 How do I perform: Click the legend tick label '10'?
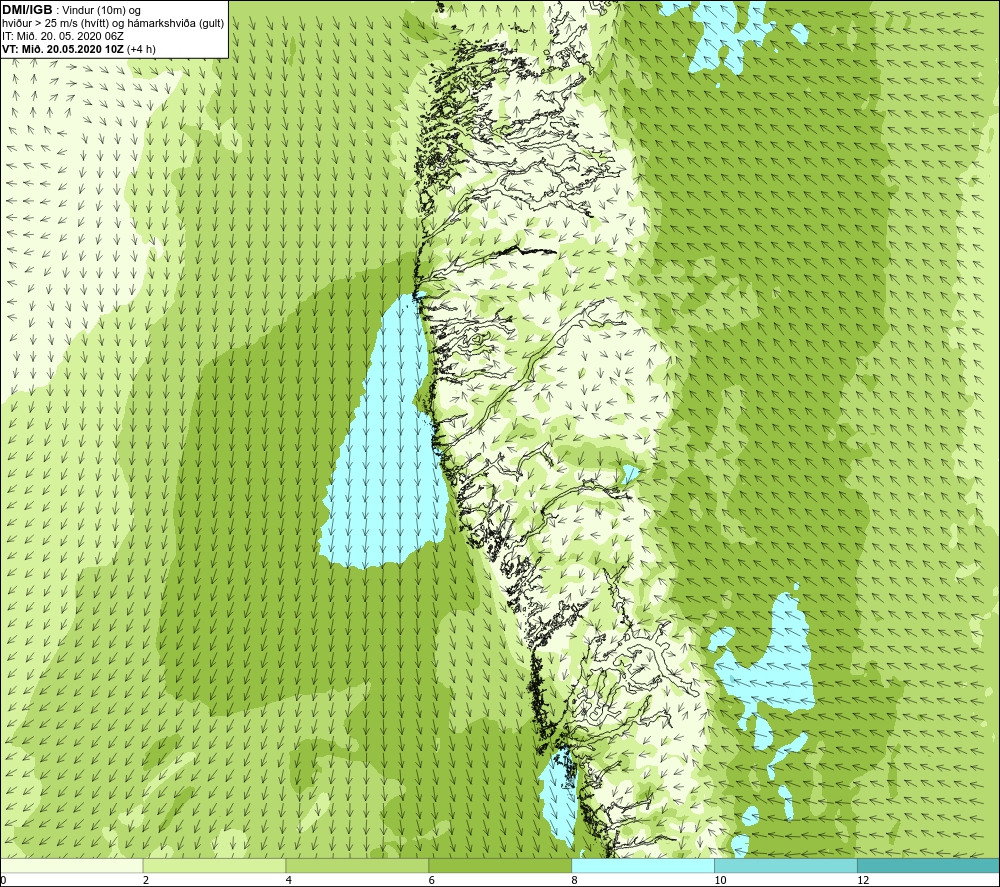(720, 880)
